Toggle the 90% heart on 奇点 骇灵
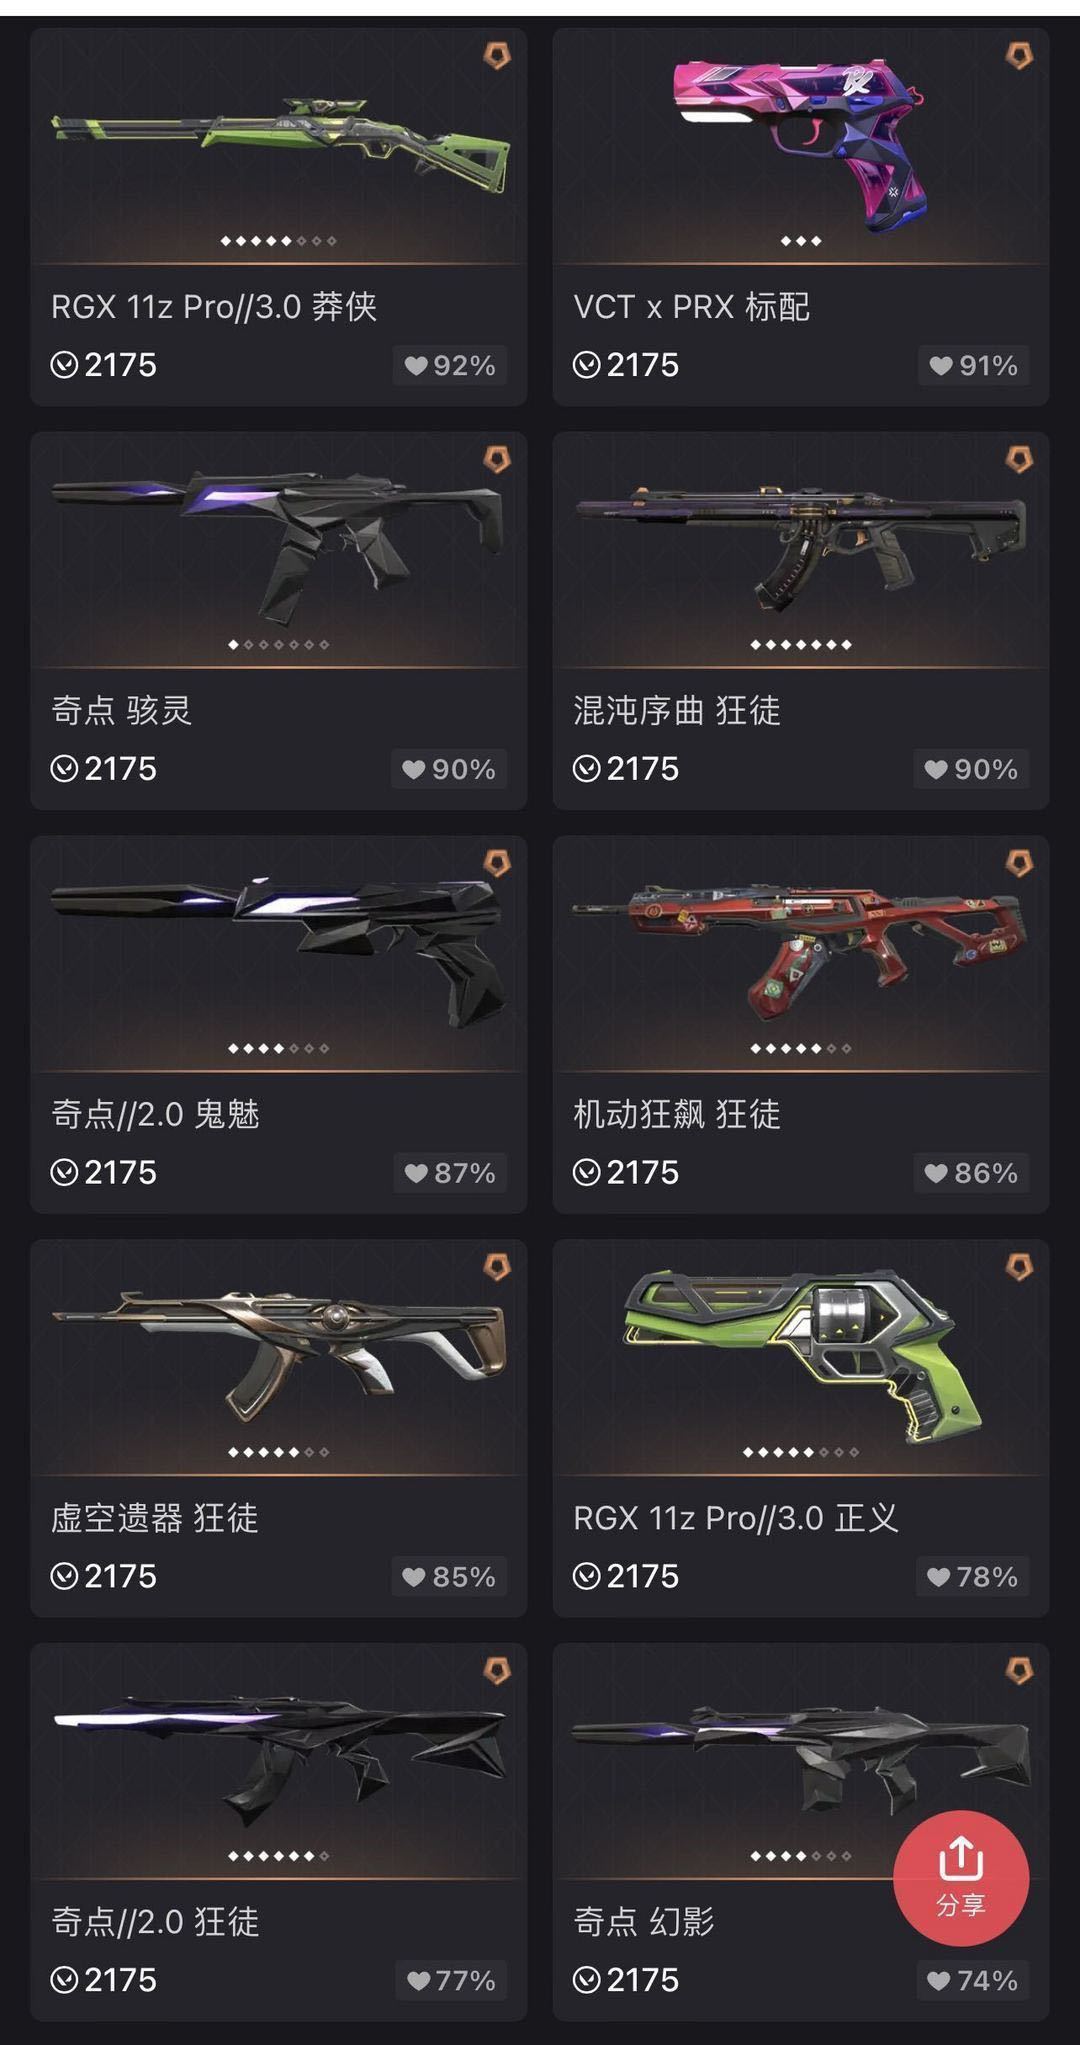The image size is (1080, 2045). 449,770
